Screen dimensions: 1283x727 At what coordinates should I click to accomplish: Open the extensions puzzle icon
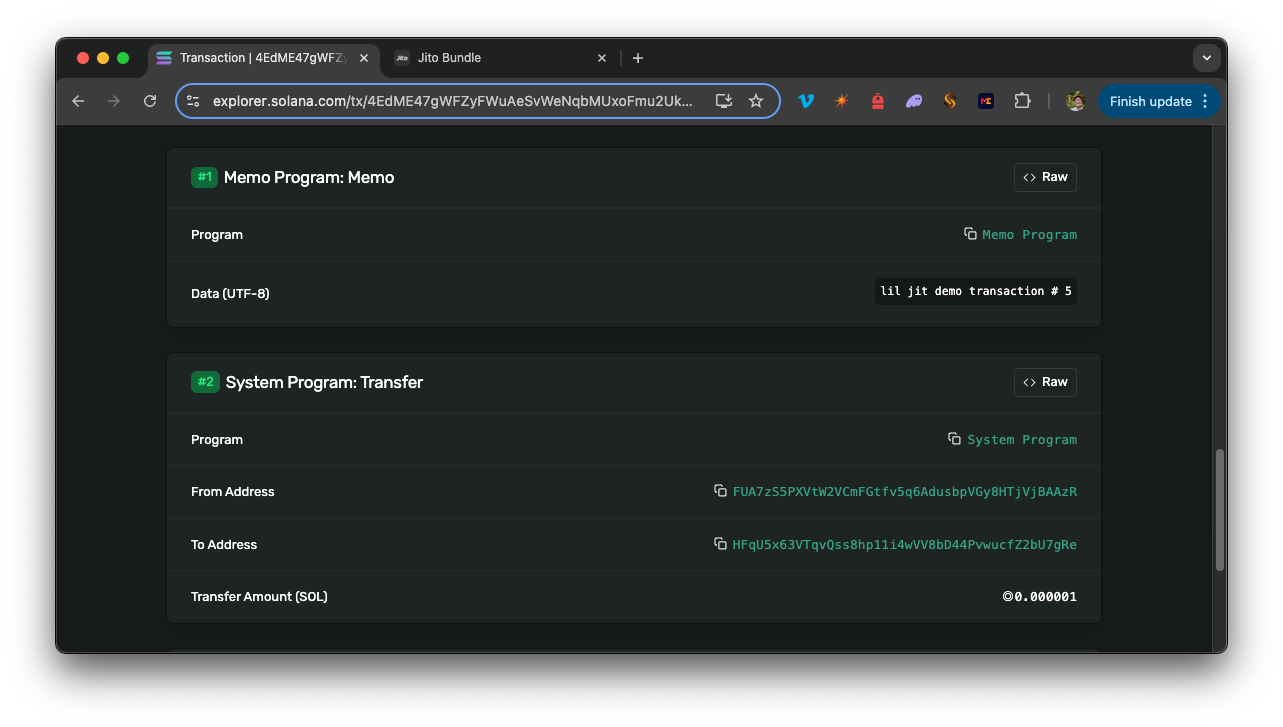(x=1022, y=101)
